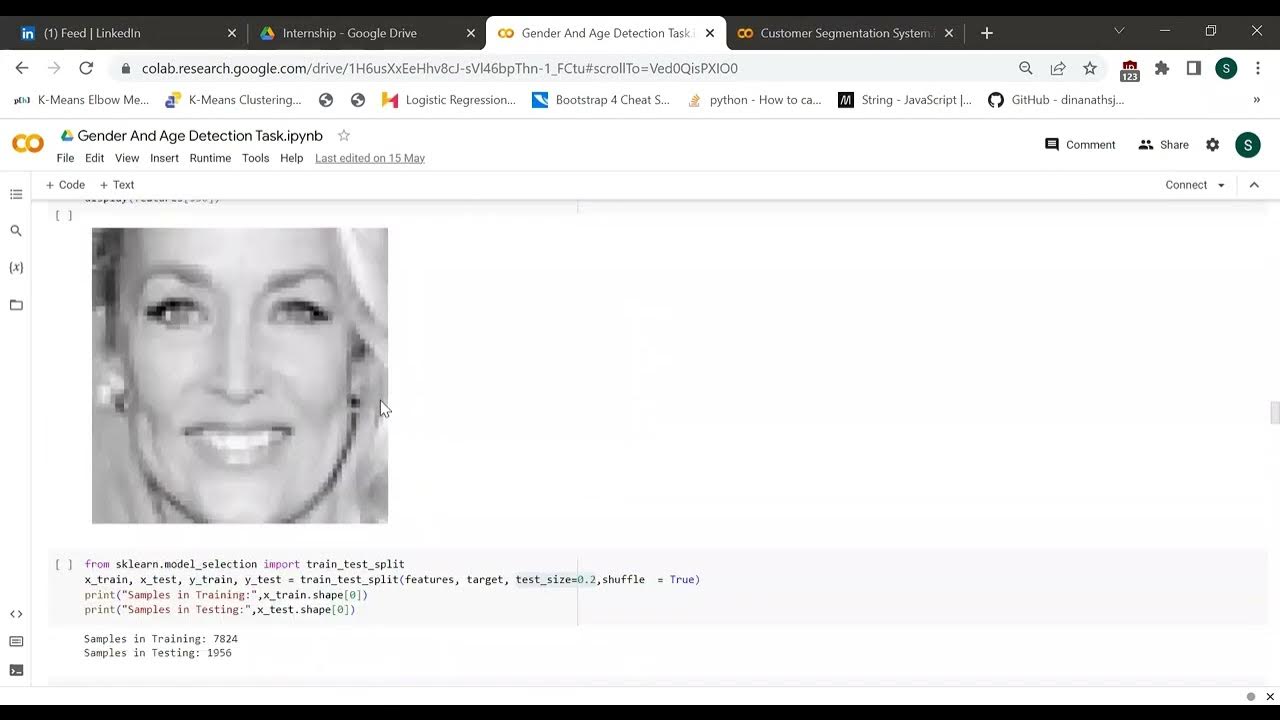1280x720 pixels.
Task: Click the Comment button
Action: 1080,145
